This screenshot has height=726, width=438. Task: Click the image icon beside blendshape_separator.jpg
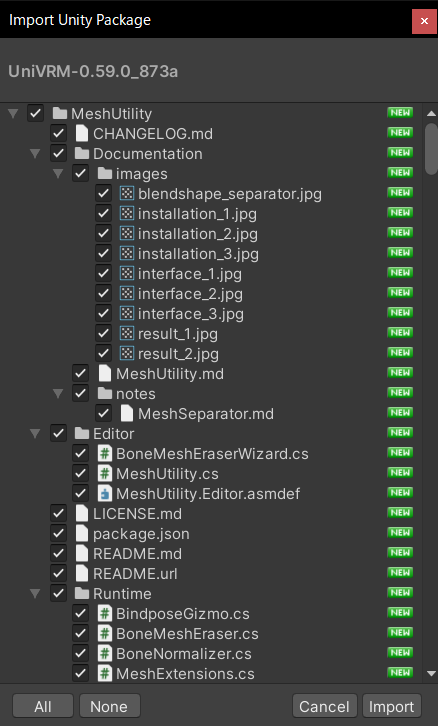coord(127,194)
